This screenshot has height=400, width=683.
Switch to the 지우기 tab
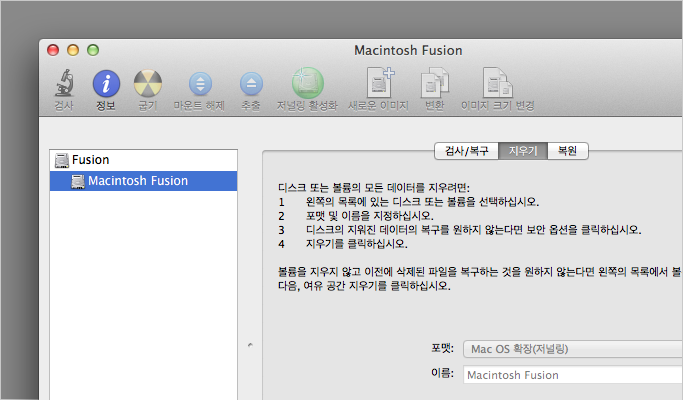[523, 151]
